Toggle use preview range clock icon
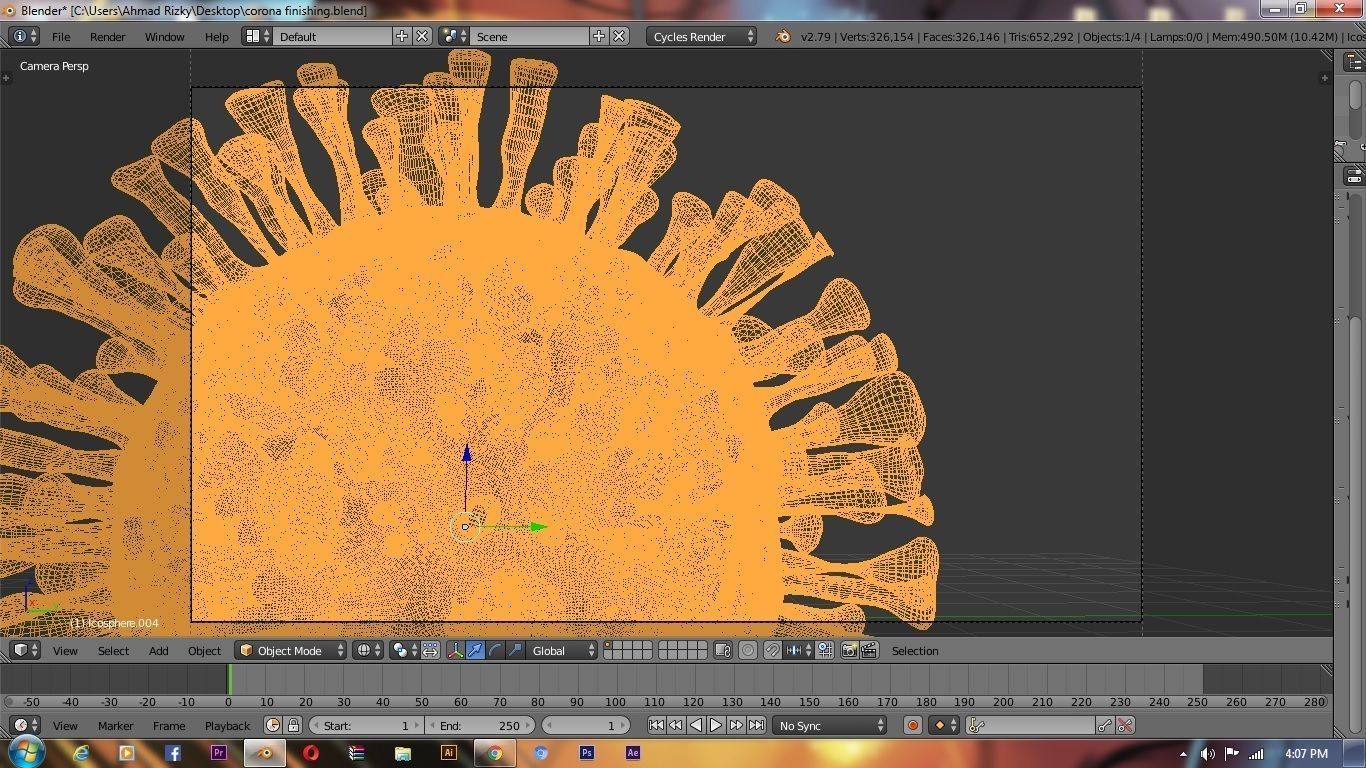Screen dimensions: 1366x768 273,725
